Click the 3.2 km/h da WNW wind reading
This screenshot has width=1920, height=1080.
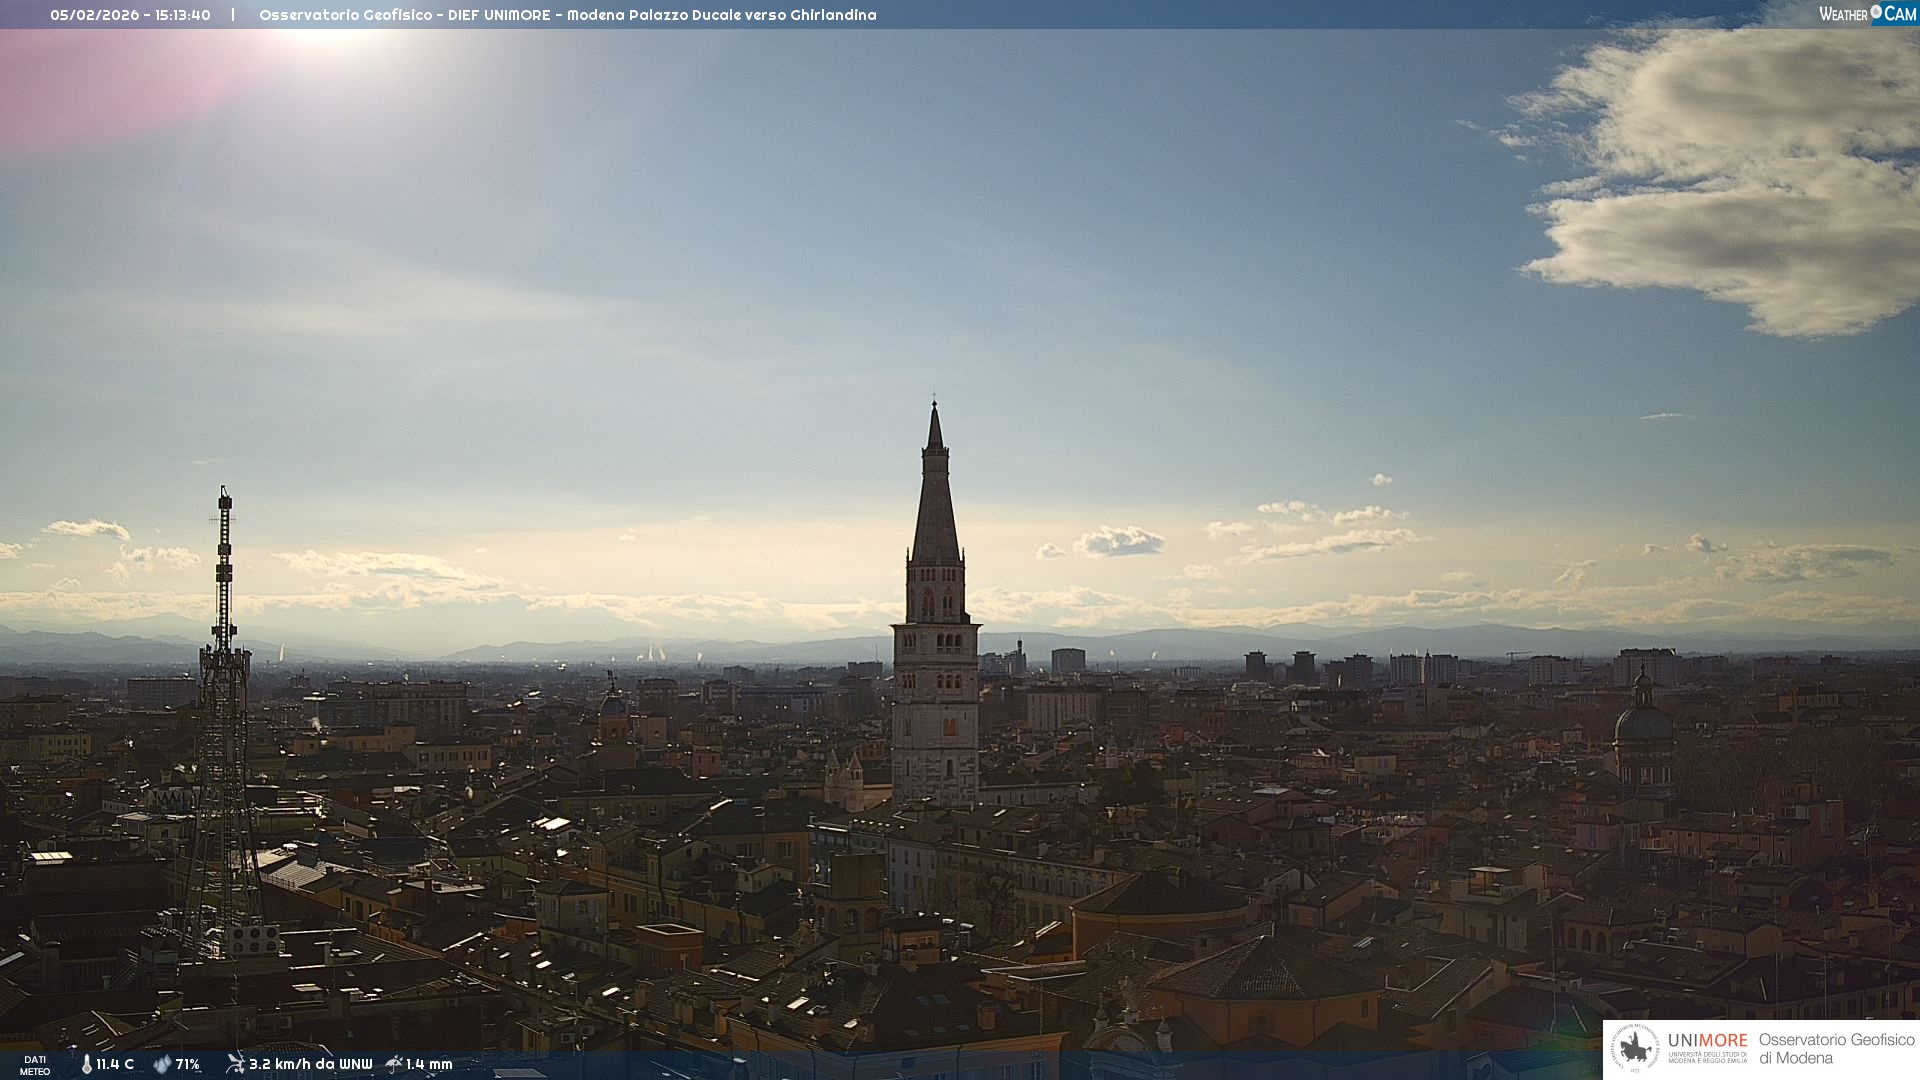(310, 1064)
